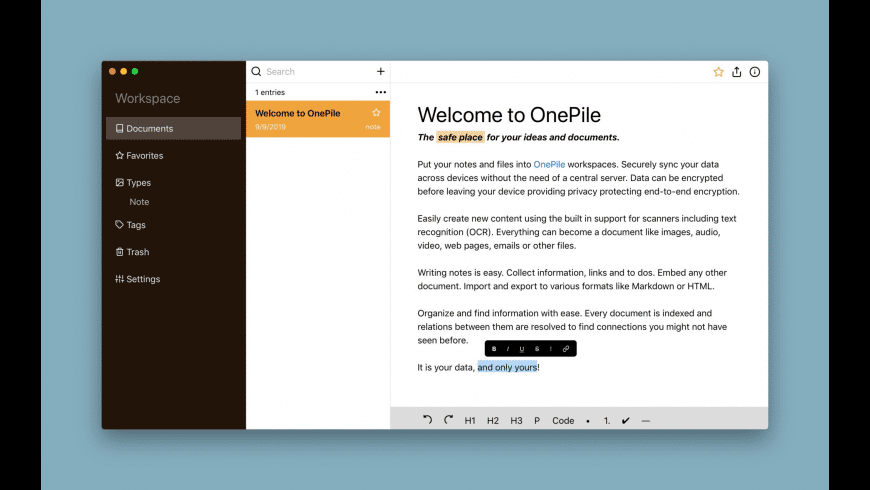Click the share/export icon in header
The width and height of the screenshot is (870, 490).
pos(736,72)
